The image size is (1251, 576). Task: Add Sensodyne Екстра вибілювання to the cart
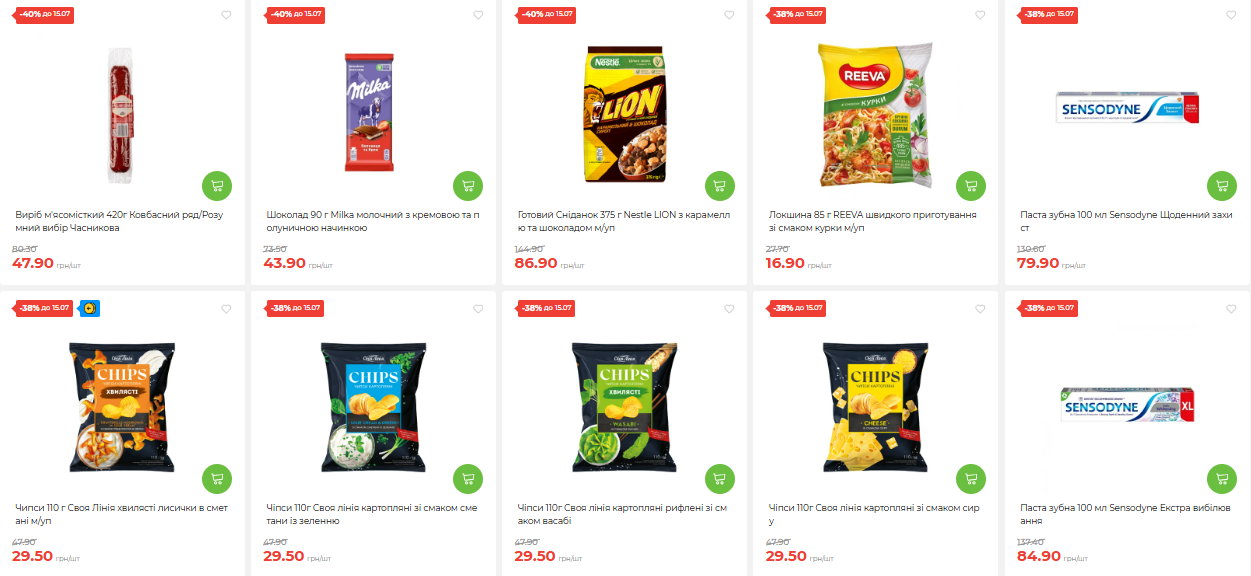click(1221, 479)
